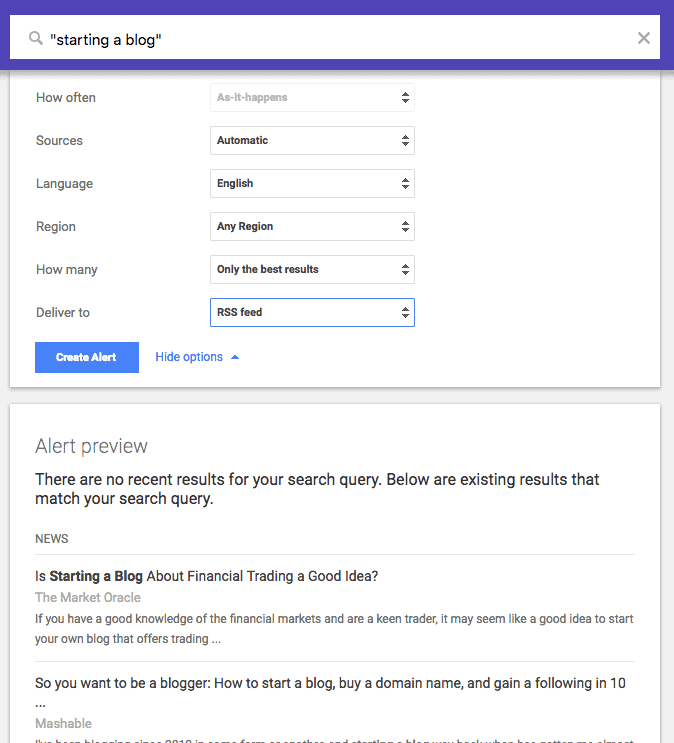Open the How many dropdown
This screenshot has width=674, height=743.
pos(312,270)
